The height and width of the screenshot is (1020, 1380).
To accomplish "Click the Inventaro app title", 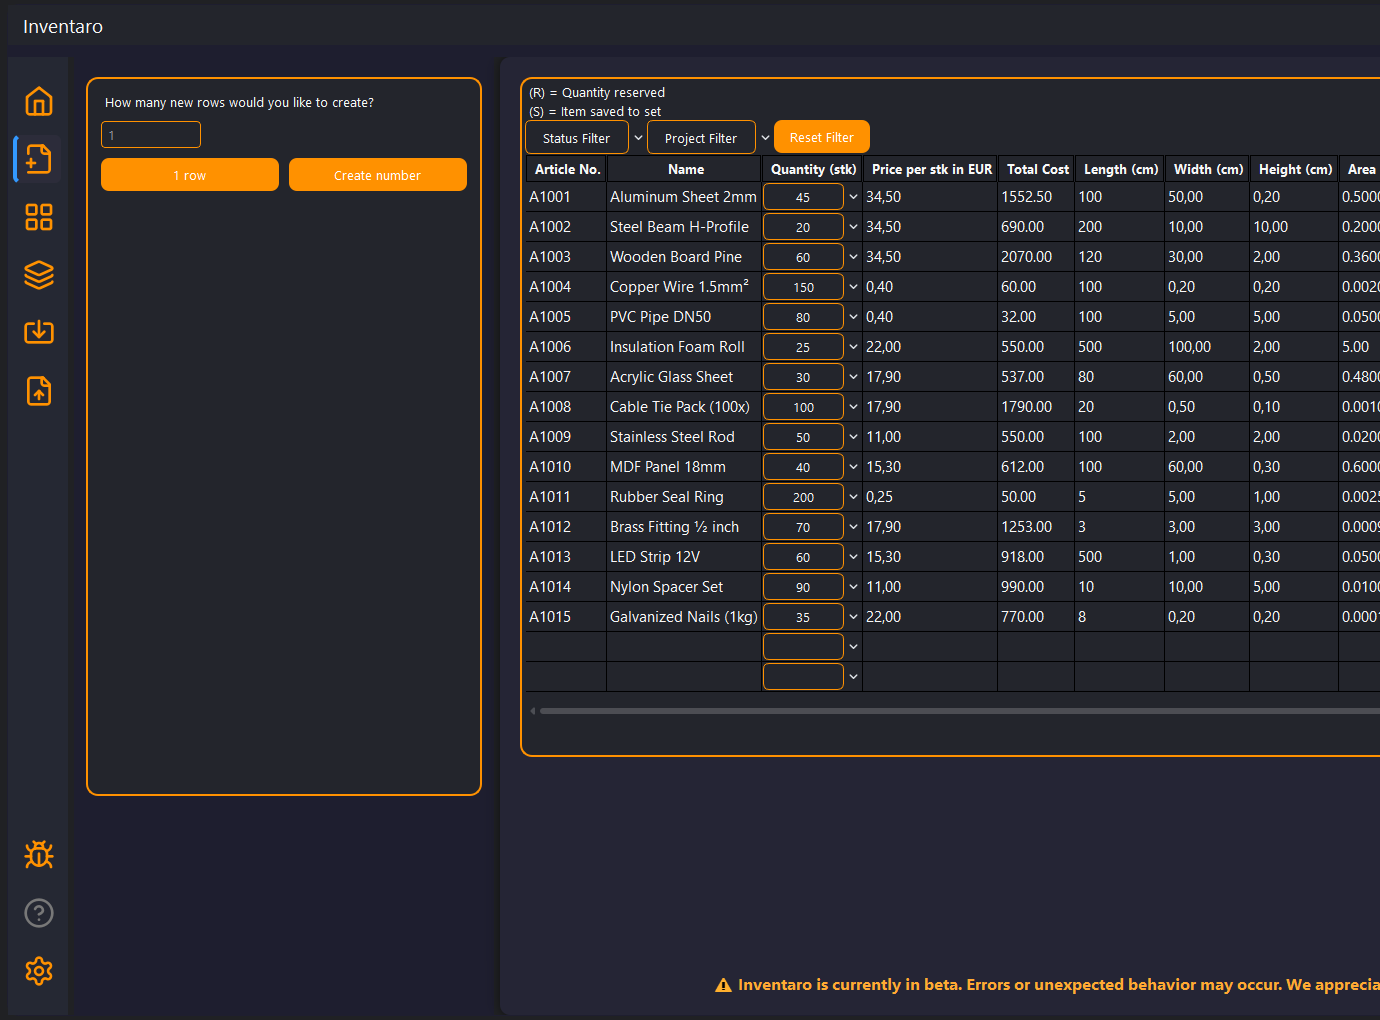I will pos(63,26).
